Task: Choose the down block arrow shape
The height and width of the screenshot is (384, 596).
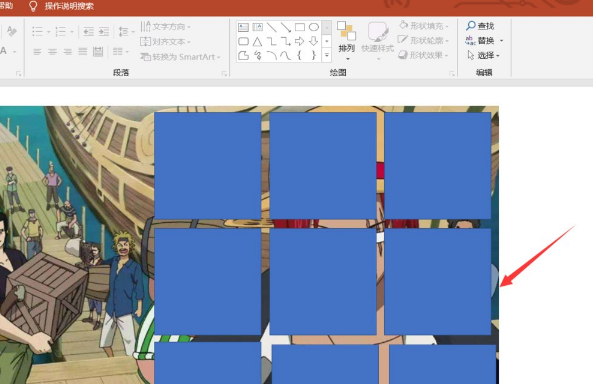Action: [314, 41]
